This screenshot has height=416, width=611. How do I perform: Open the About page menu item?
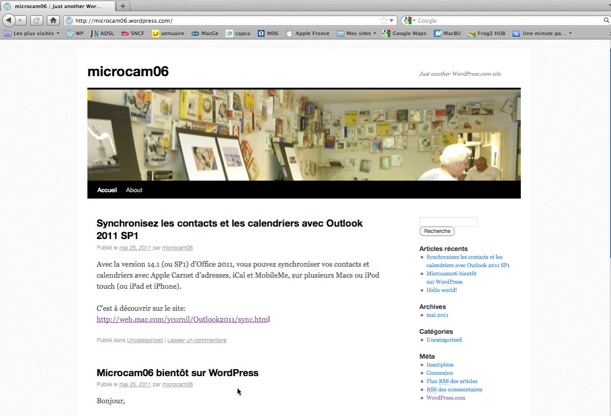click(134, 190)
